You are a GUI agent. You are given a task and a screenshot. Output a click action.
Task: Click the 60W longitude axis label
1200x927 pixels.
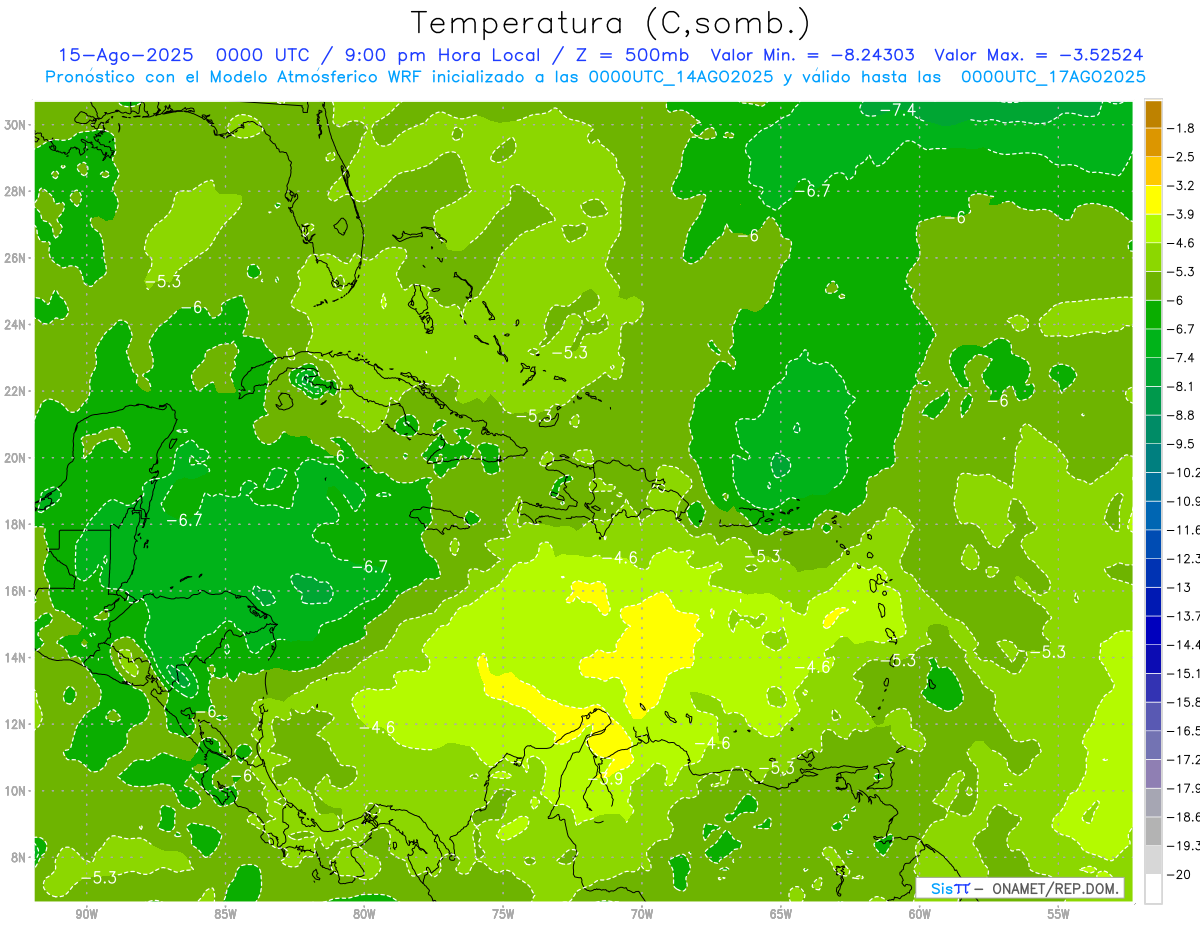coord(920,914)
